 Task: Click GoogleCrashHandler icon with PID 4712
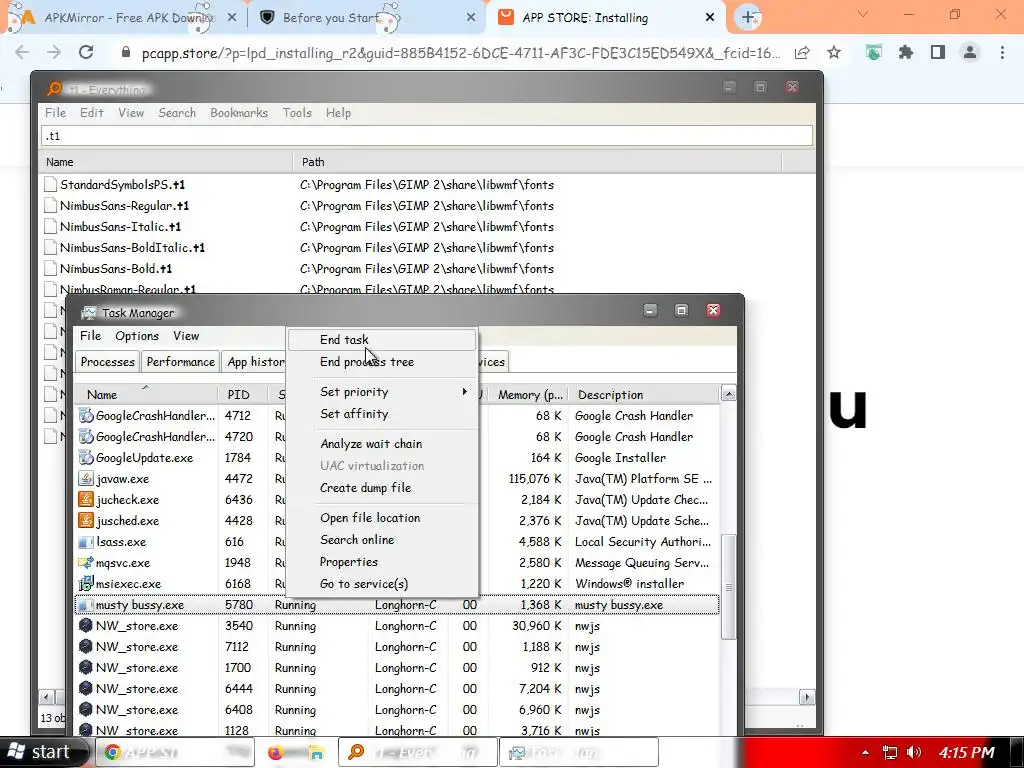(86, 415)
